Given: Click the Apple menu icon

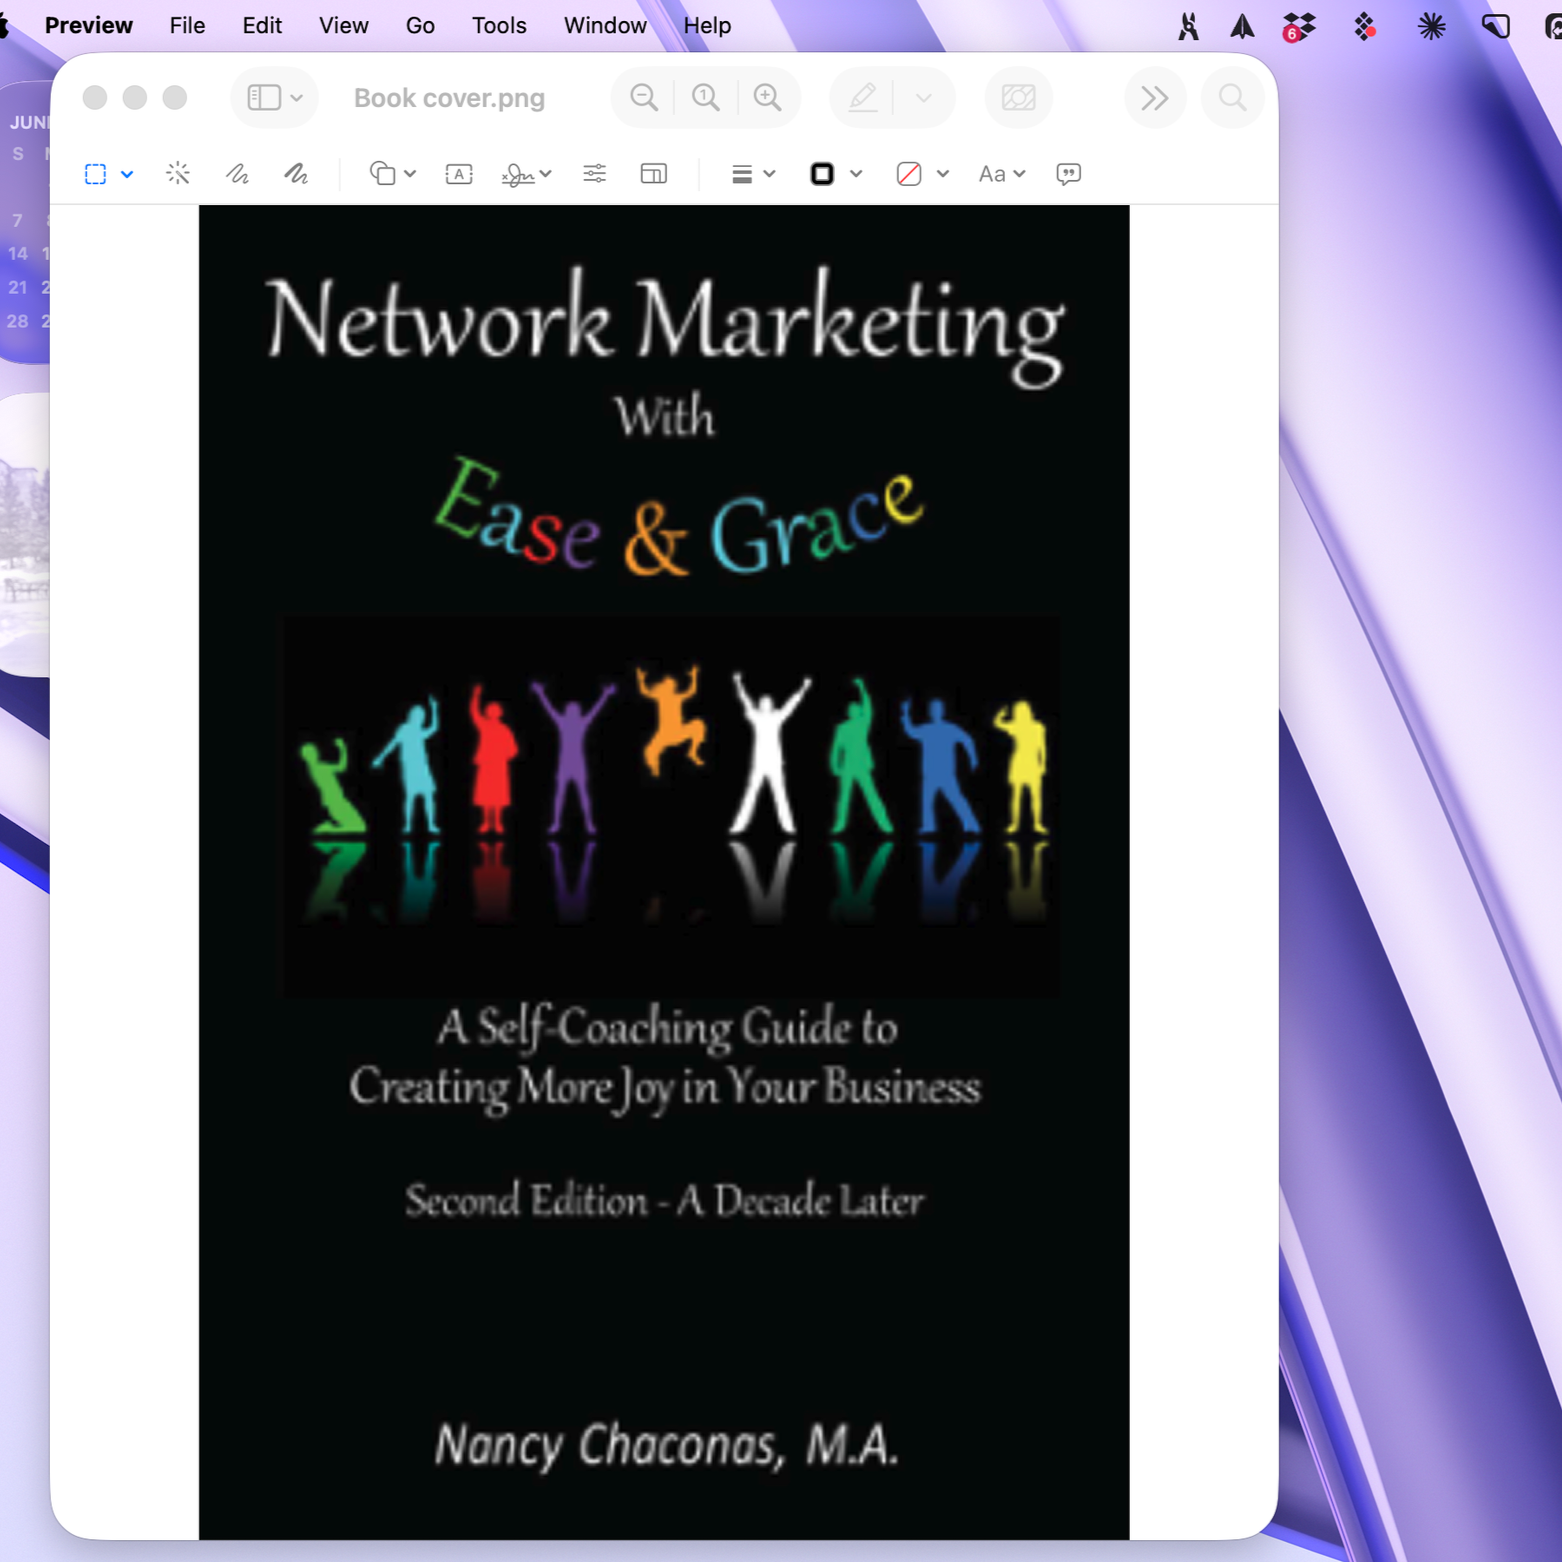Looking at the screenshot, I should coord(4,26).
